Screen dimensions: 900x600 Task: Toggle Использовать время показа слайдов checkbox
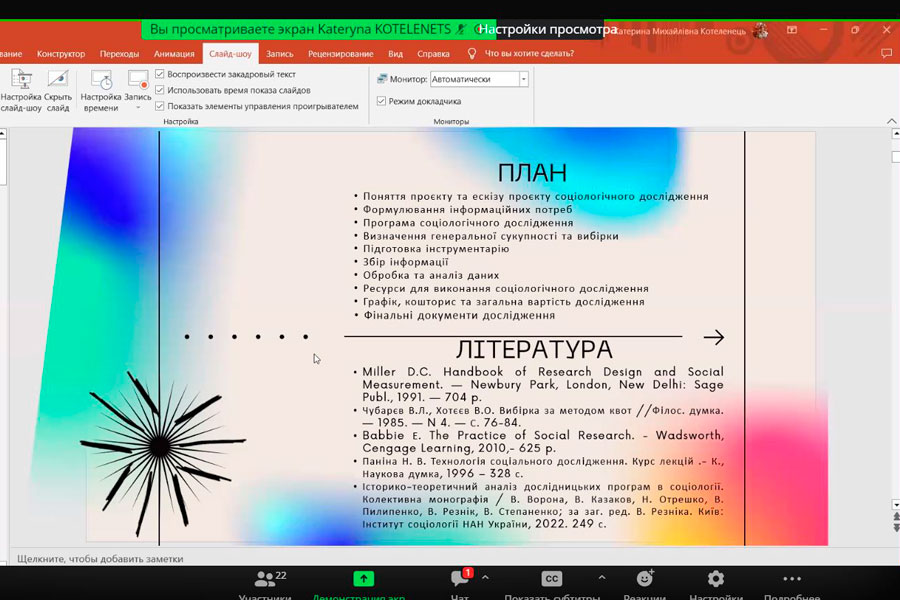[160, 90]
